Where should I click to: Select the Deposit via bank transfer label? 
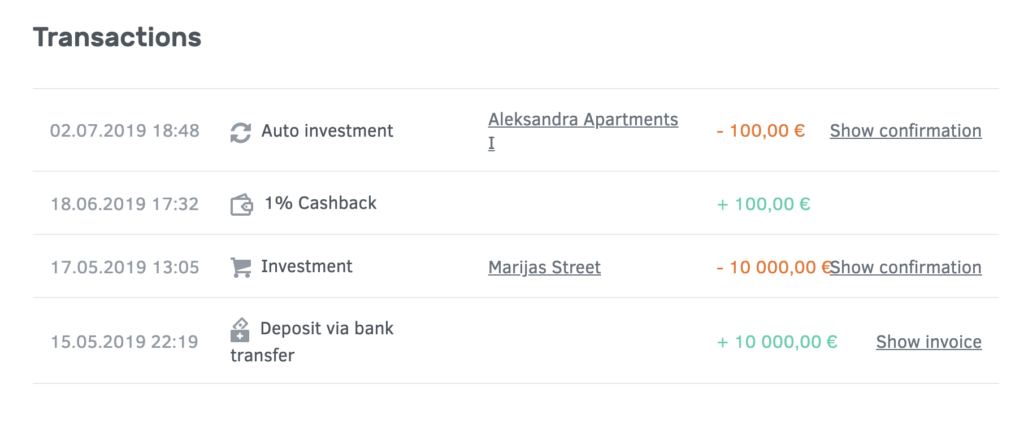[x=312, y=342]
